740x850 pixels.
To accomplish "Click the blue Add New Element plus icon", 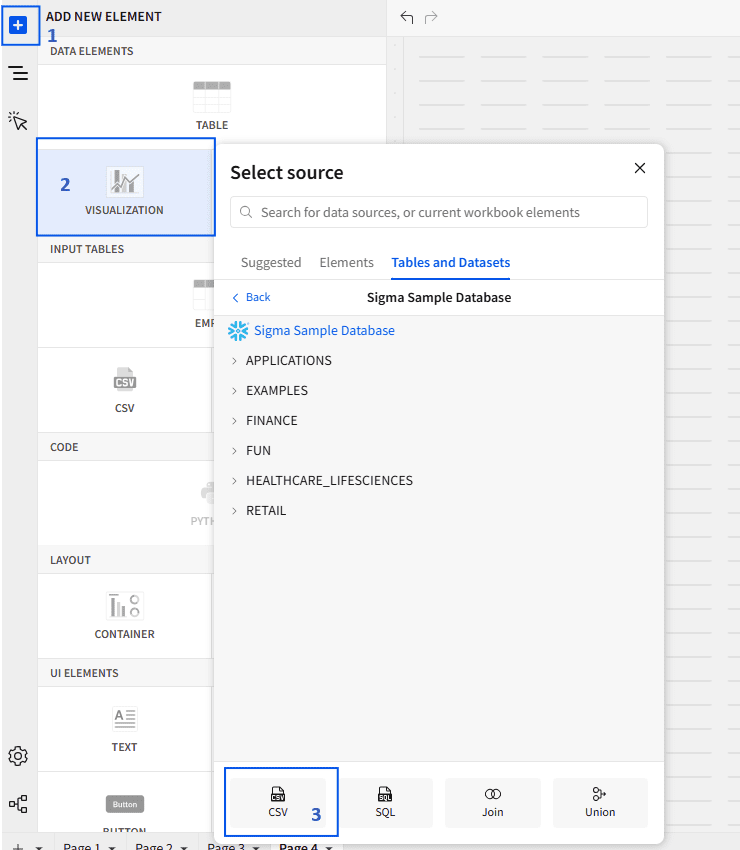I will pos(18,25).
